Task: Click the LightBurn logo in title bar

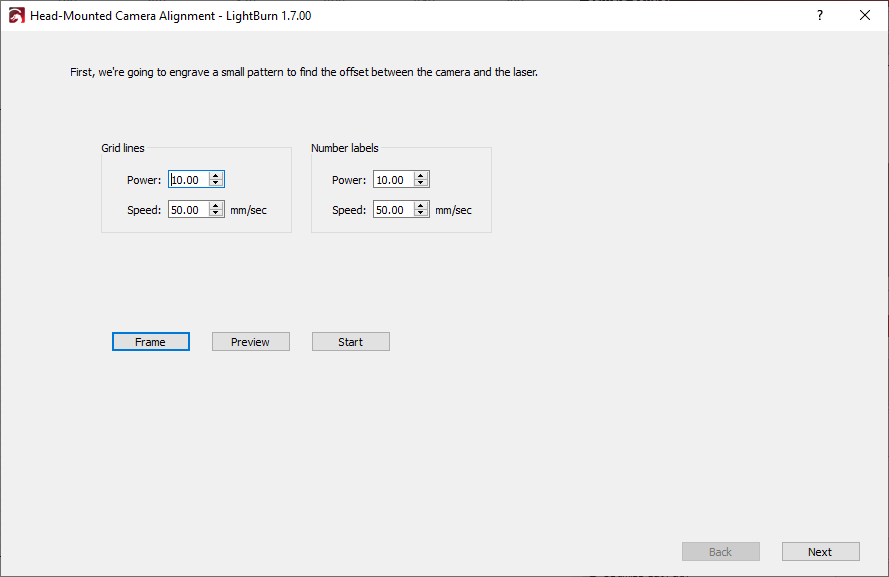Action: (x=16, y=16)
